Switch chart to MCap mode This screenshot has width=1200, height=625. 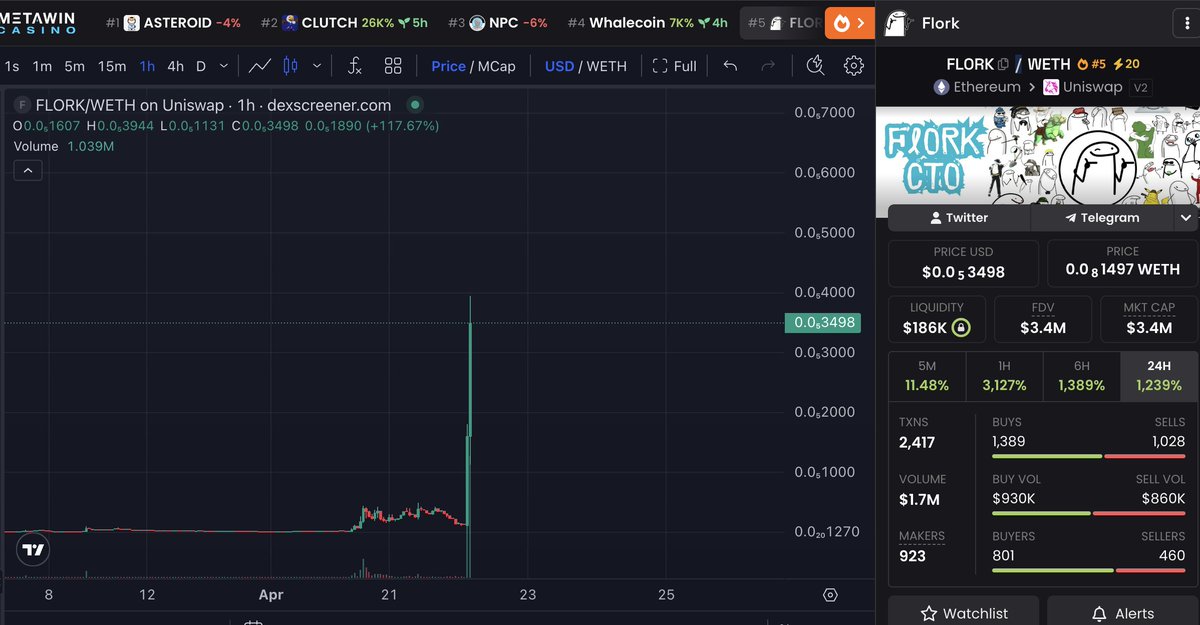point(497,66)
